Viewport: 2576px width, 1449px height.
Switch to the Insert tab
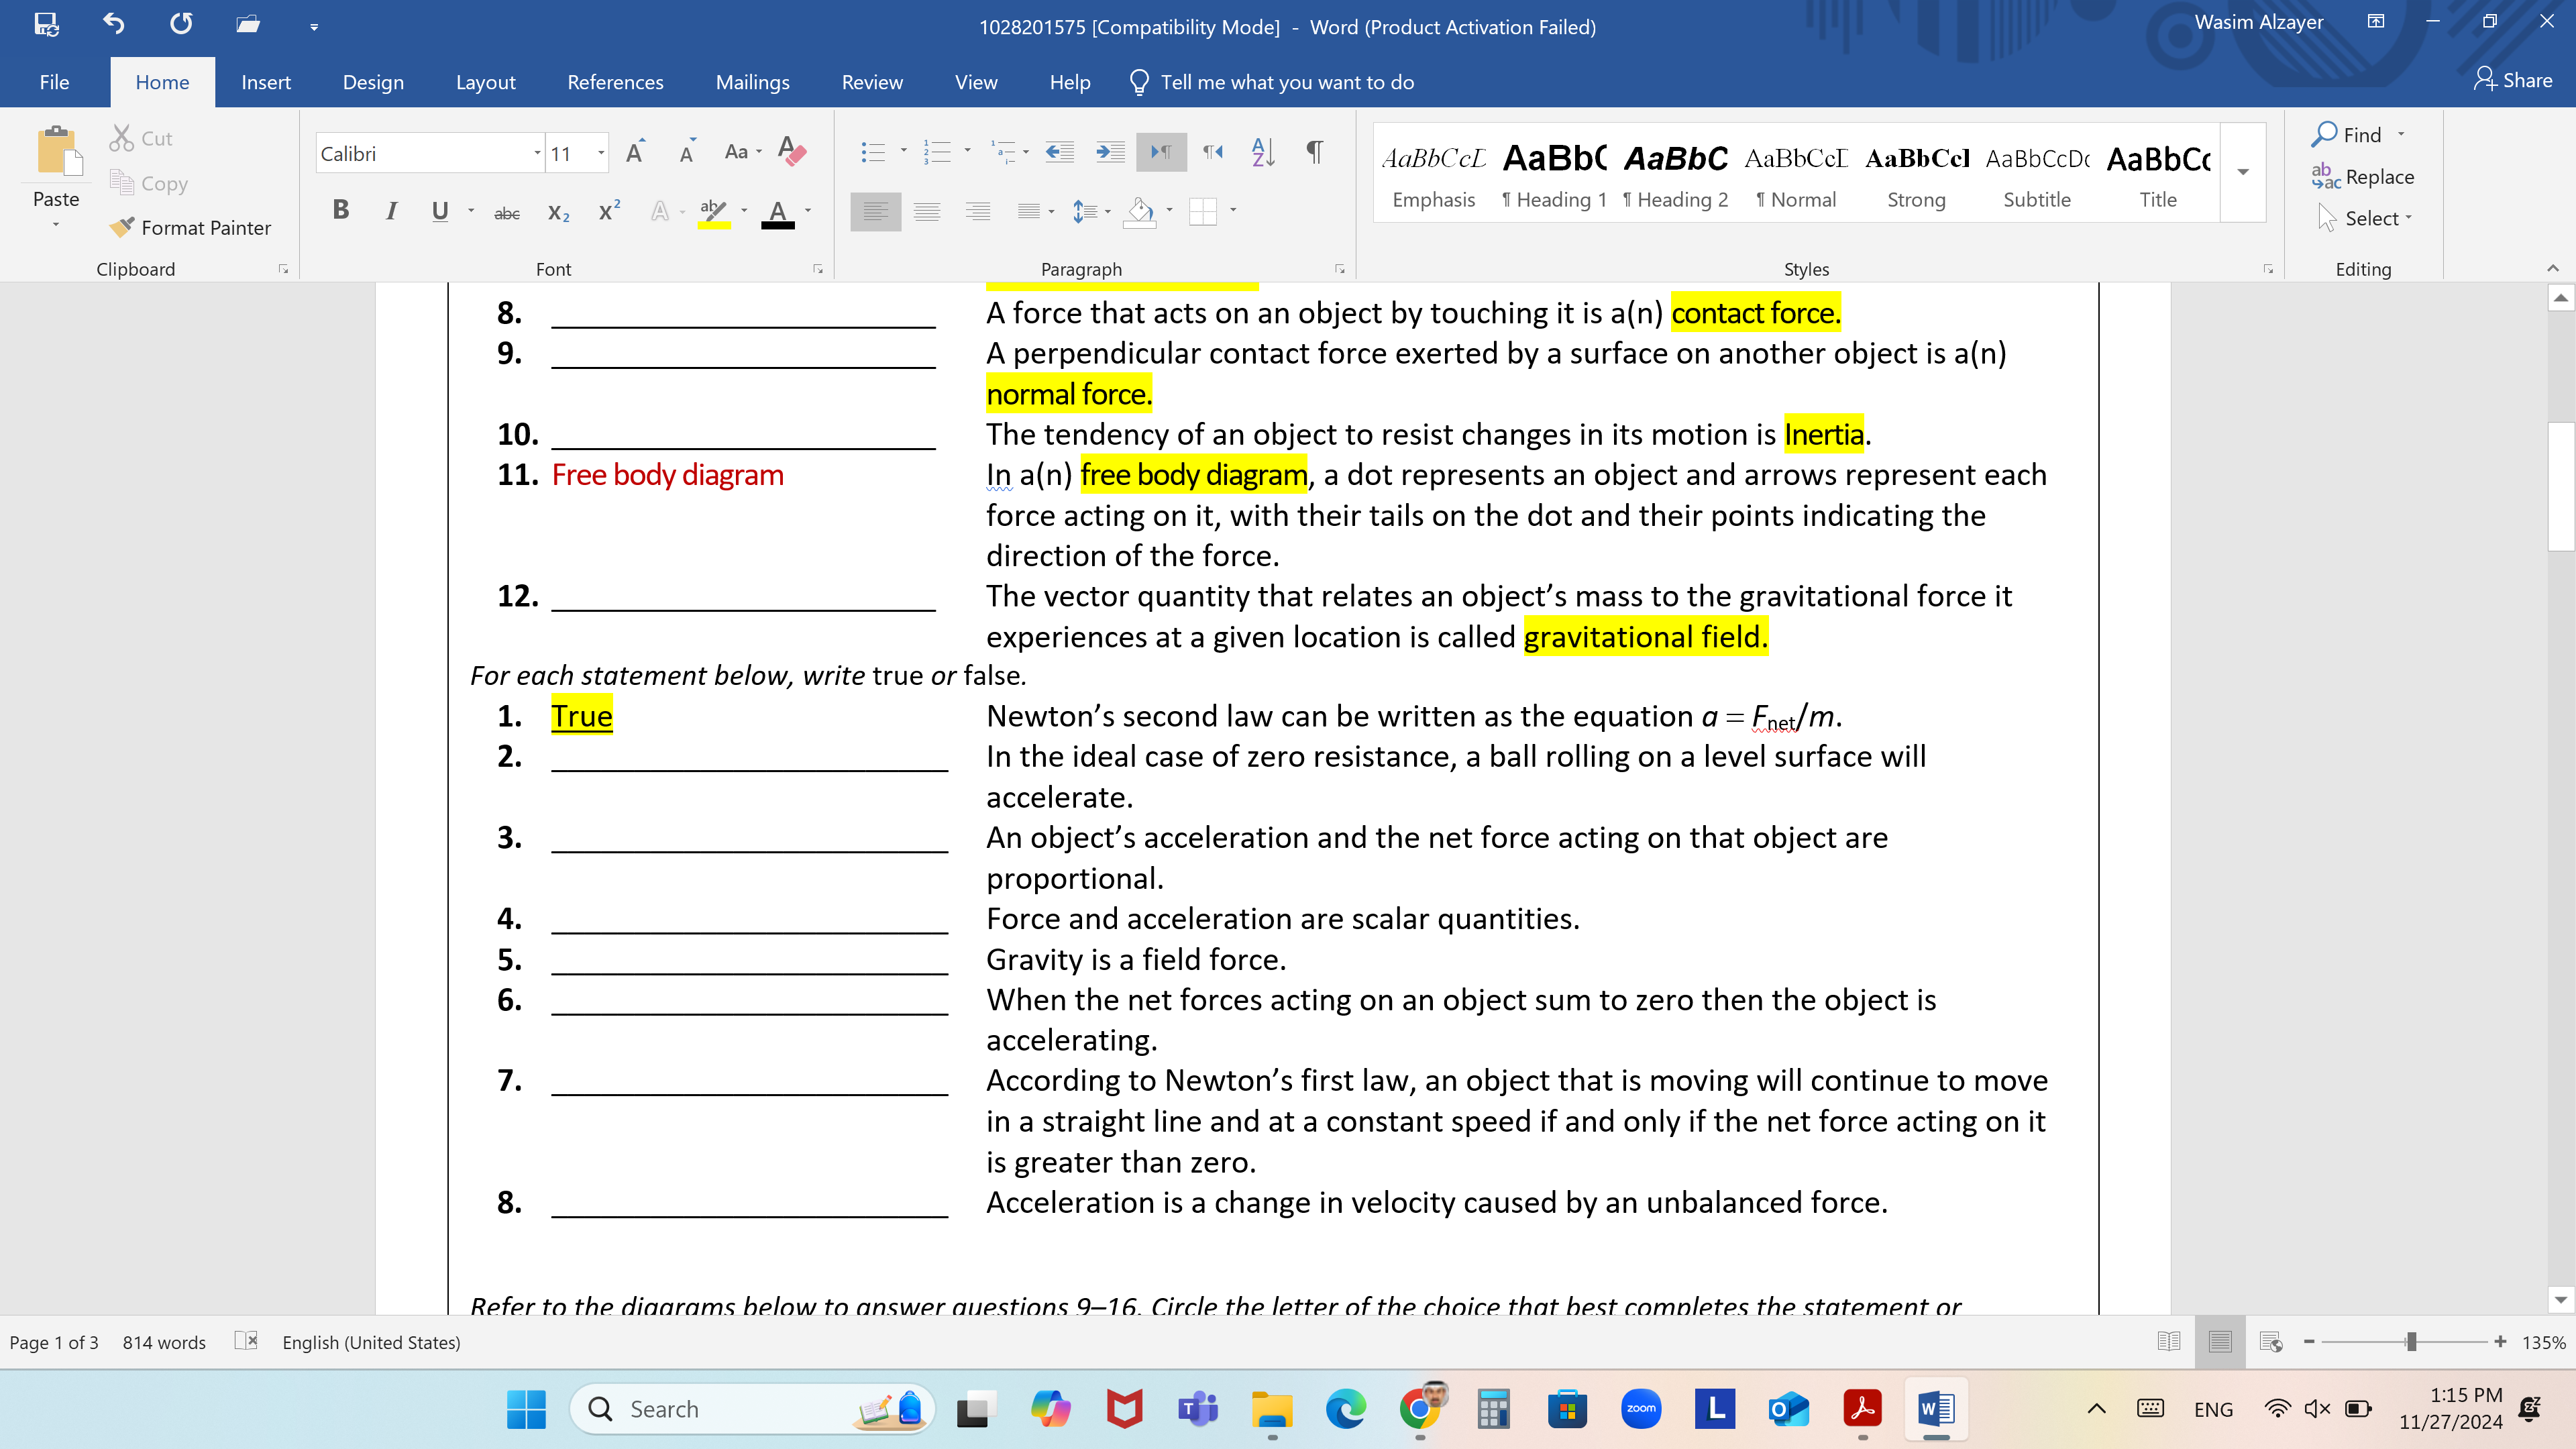coord(266,82)
